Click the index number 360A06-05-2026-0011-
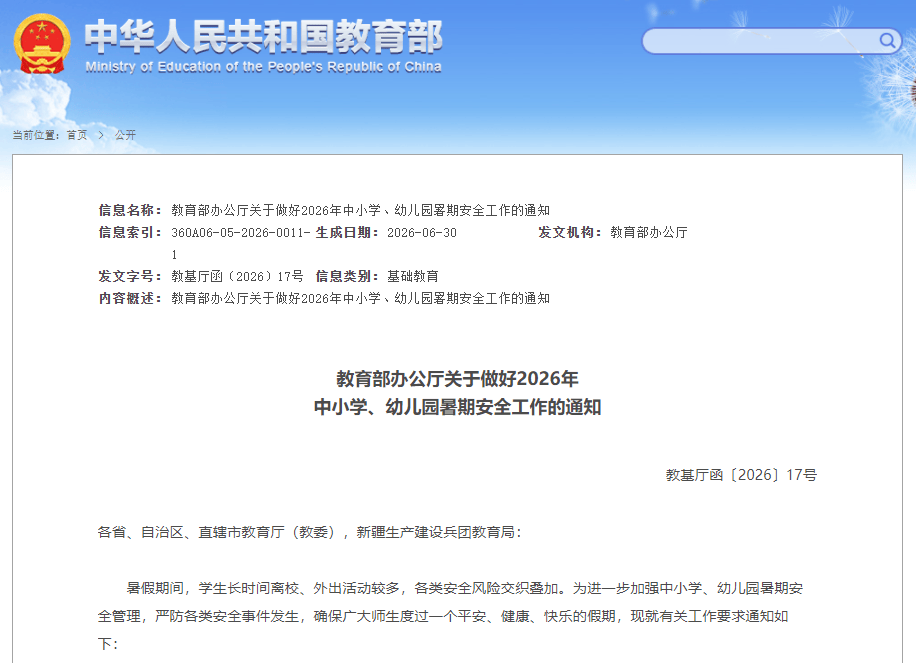 (x=241, y=232)
